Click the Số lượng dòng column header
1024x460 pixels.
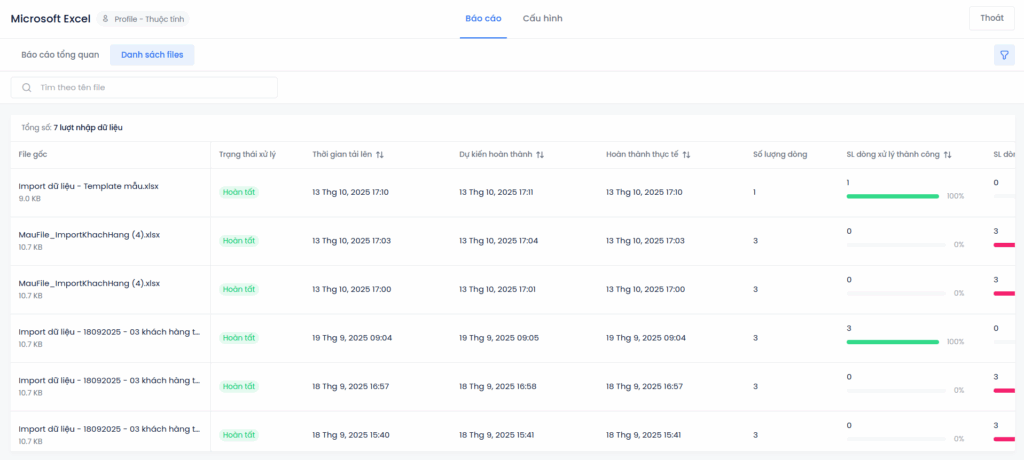[x=779, y=155]
